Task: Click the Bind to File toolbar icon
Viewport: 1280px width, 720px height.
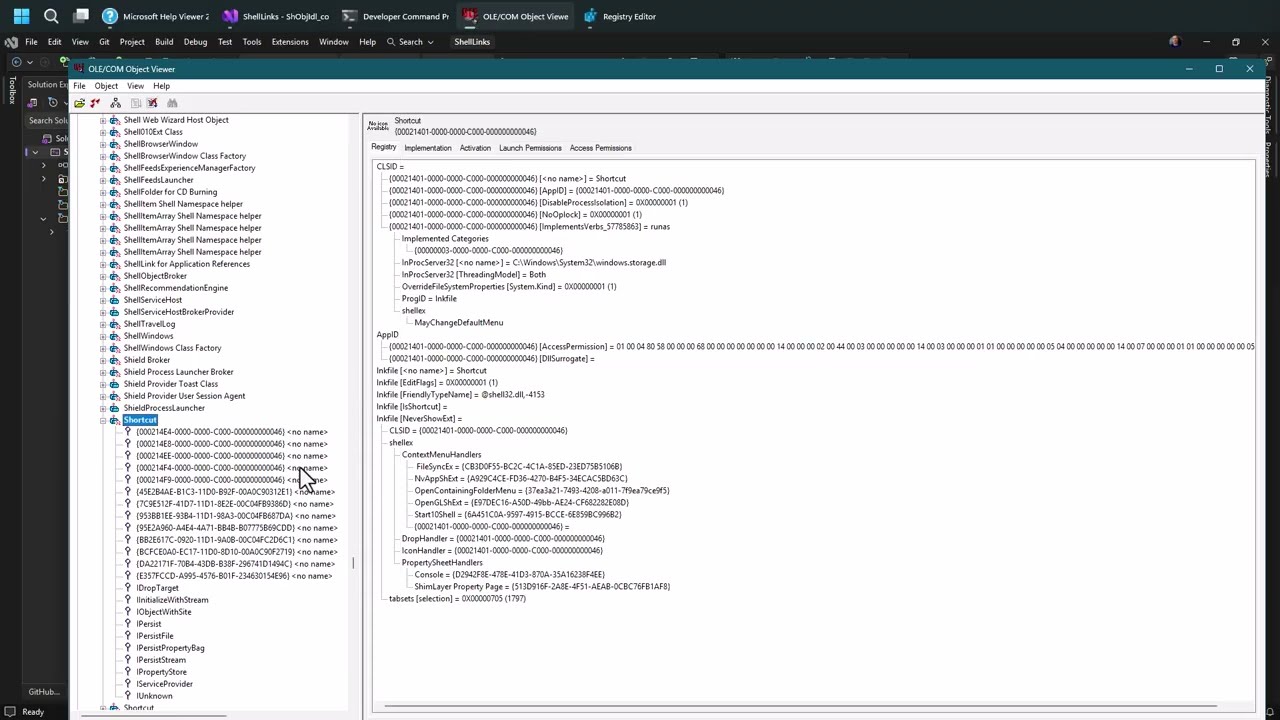Action: point(79,103)
